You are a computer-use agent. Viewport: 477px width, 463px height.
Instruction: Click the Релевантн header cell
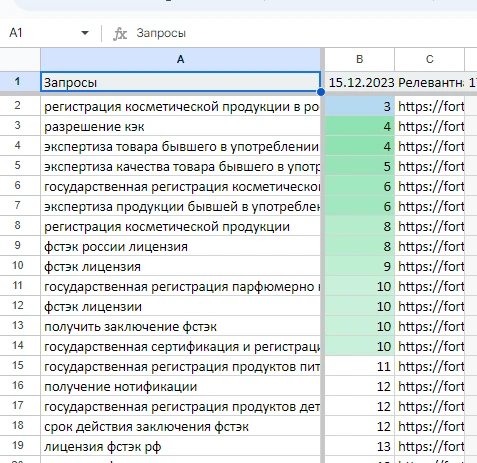(430, 82)
